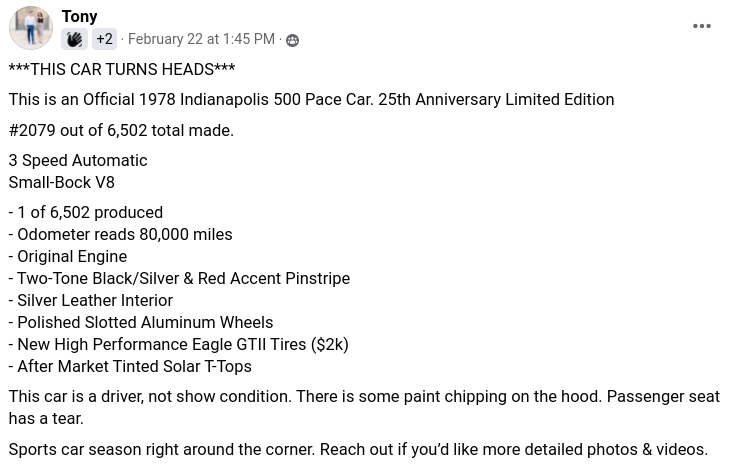This screenshot has width=737, height=469.
Task: Click the Odometer reads 80,000 miles line
Action: (x=120, y=234)
